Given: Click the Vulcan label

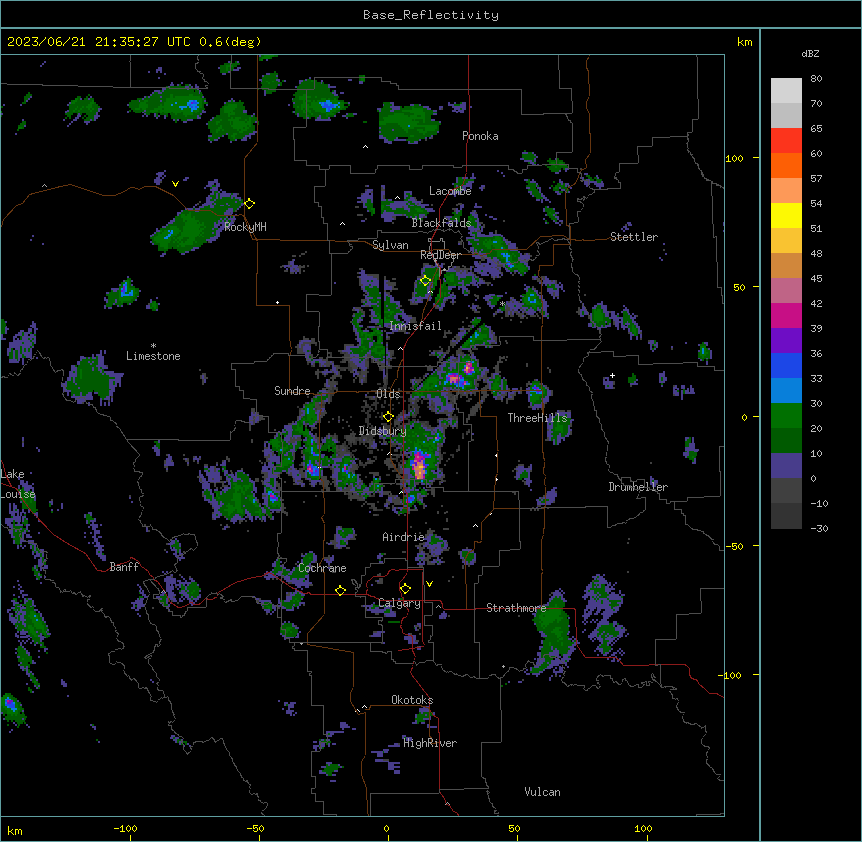Looking at the screenshot, I should pos(542,792).
